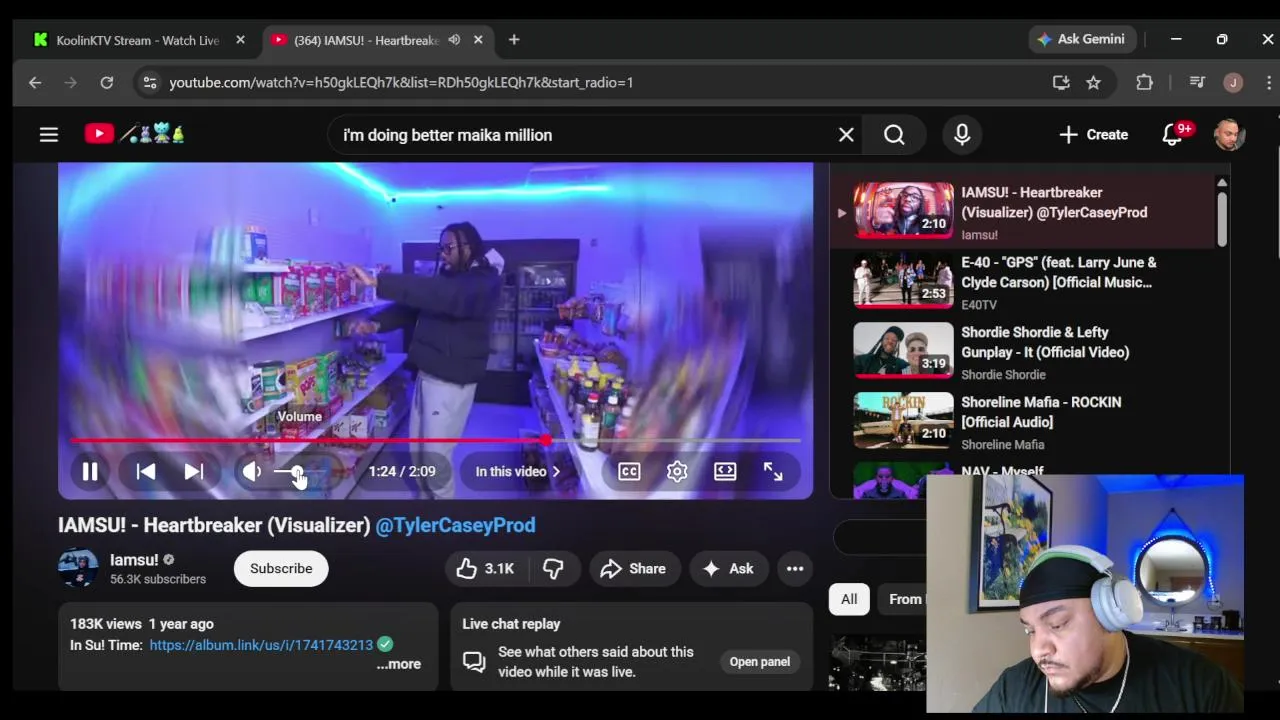Share the video
Screen dimensions: 1280x720
point(633,568)
